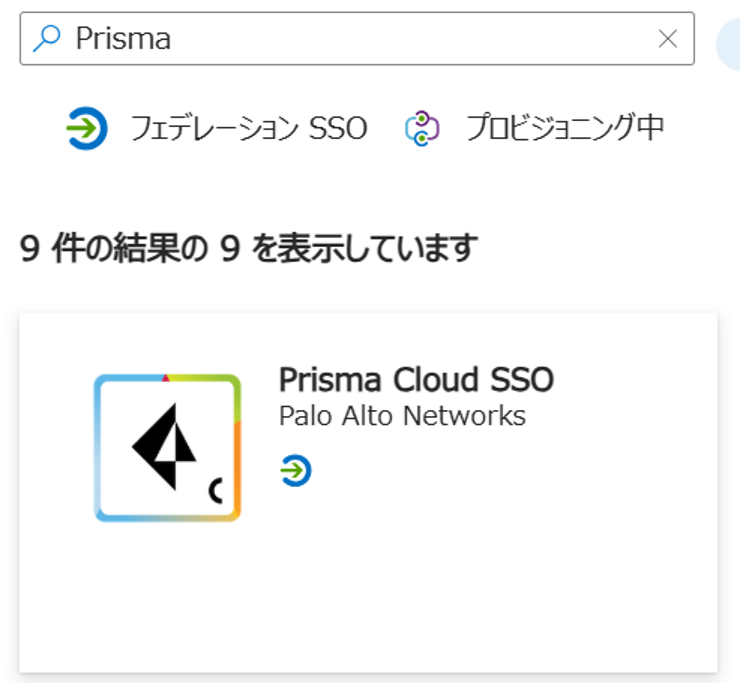Open the Prisma Cloud SSO title link
Viewport: 740px width, 683px height.
point(416,380)
